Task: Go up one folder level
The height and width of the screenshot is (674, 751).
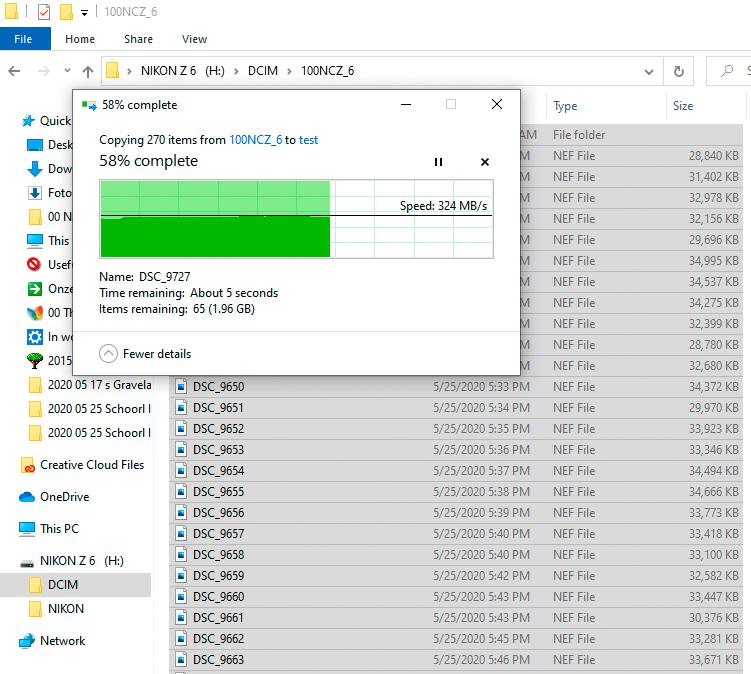Action: pos(88,71)
